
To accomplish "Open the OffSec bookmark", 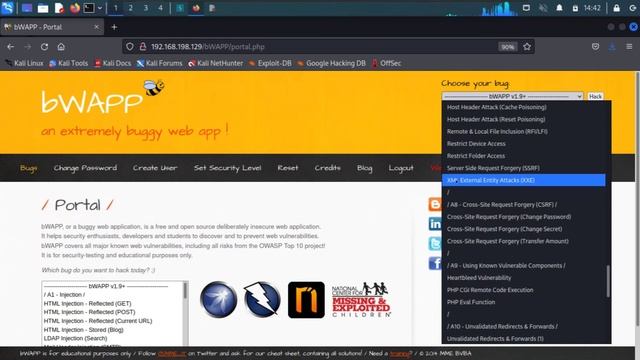I will click(x=386, y=63).
